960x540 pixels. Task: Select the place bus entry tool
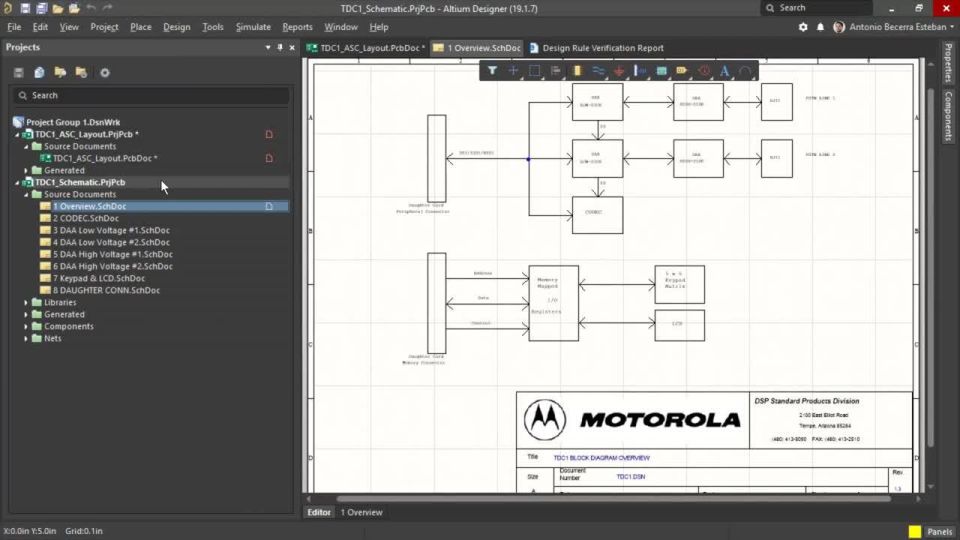point(640,71)
